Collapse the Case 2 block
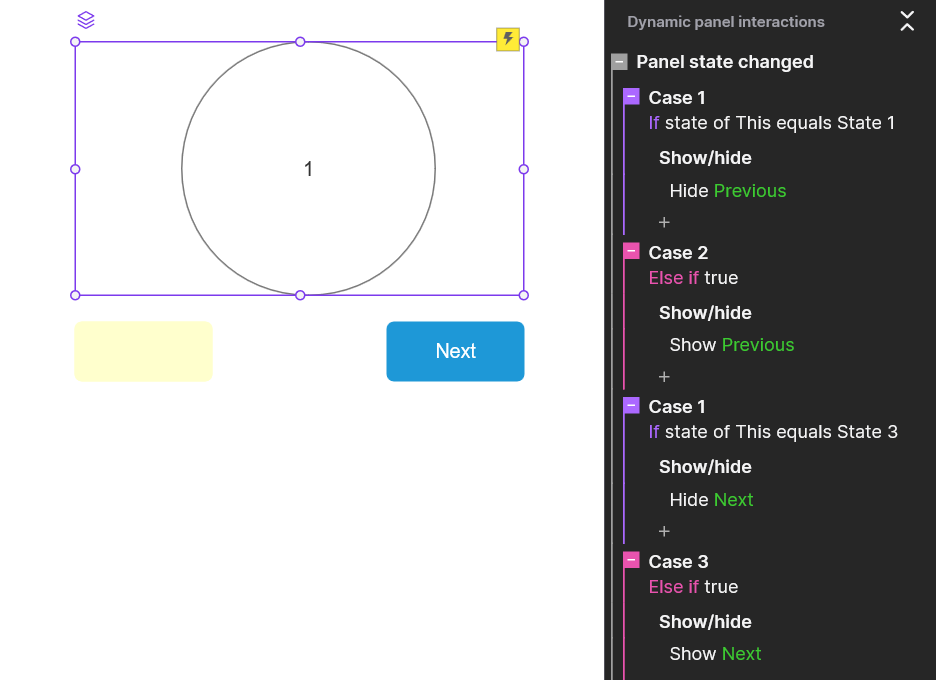 pyautogui.click(x=631, y=251)
